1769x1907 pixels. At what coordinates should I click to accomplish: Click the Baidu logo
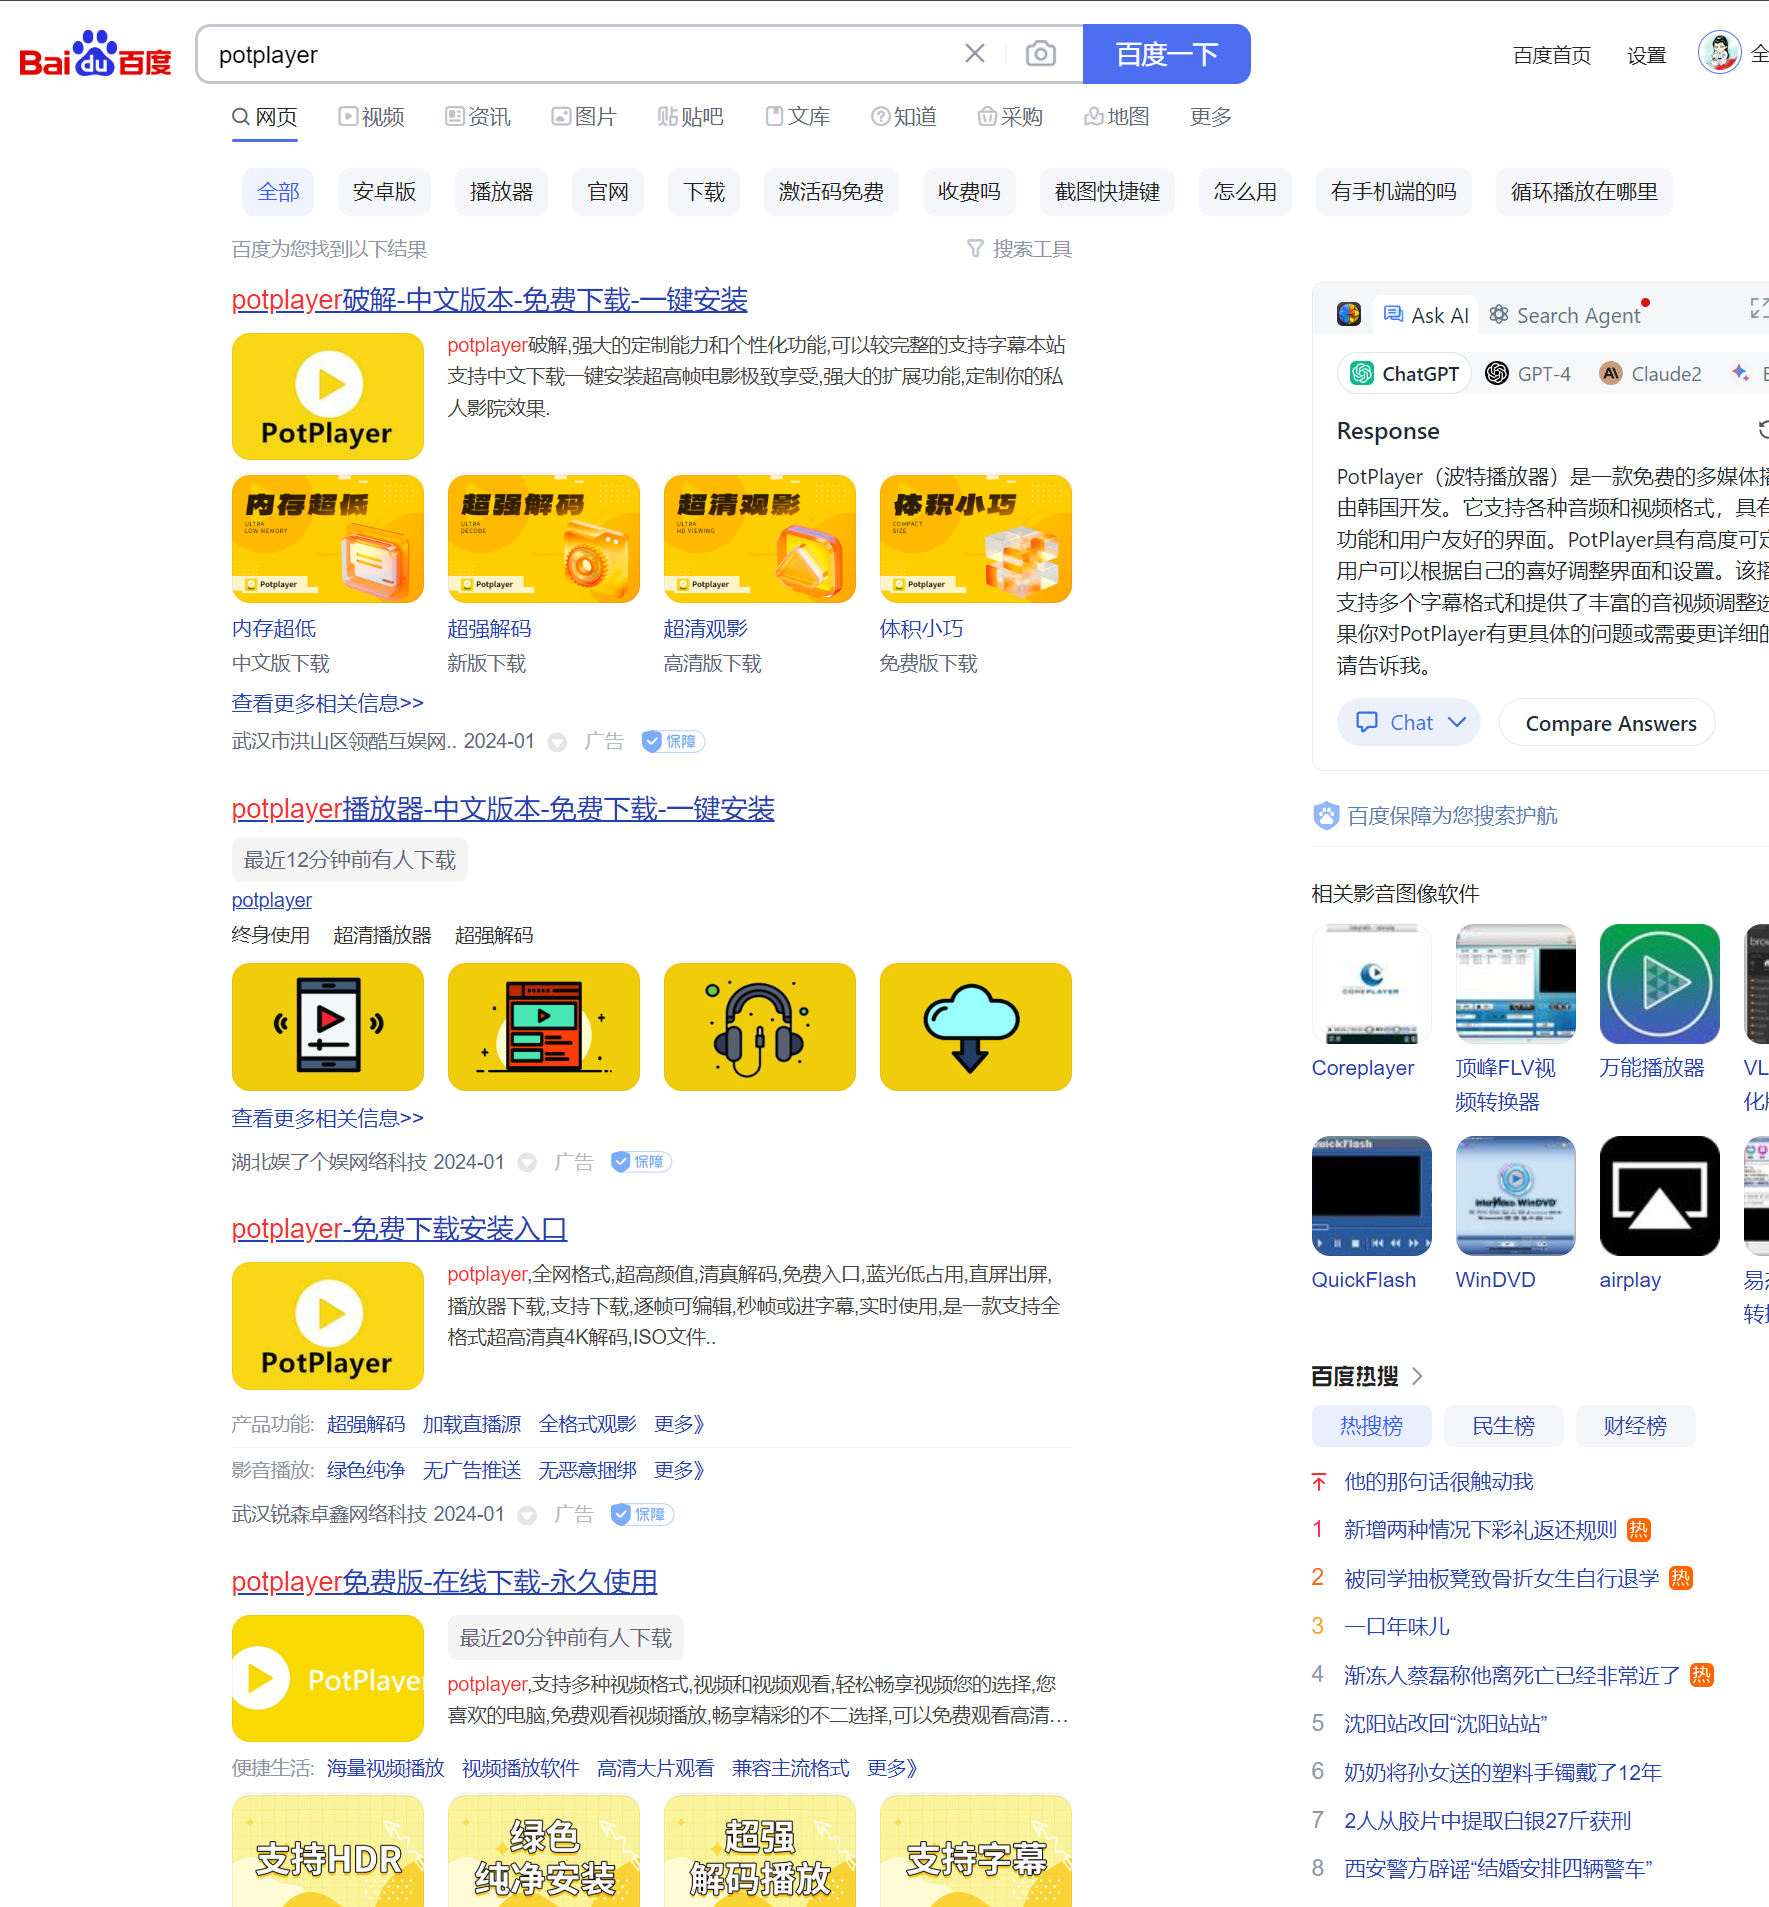(x=95, y=54)
